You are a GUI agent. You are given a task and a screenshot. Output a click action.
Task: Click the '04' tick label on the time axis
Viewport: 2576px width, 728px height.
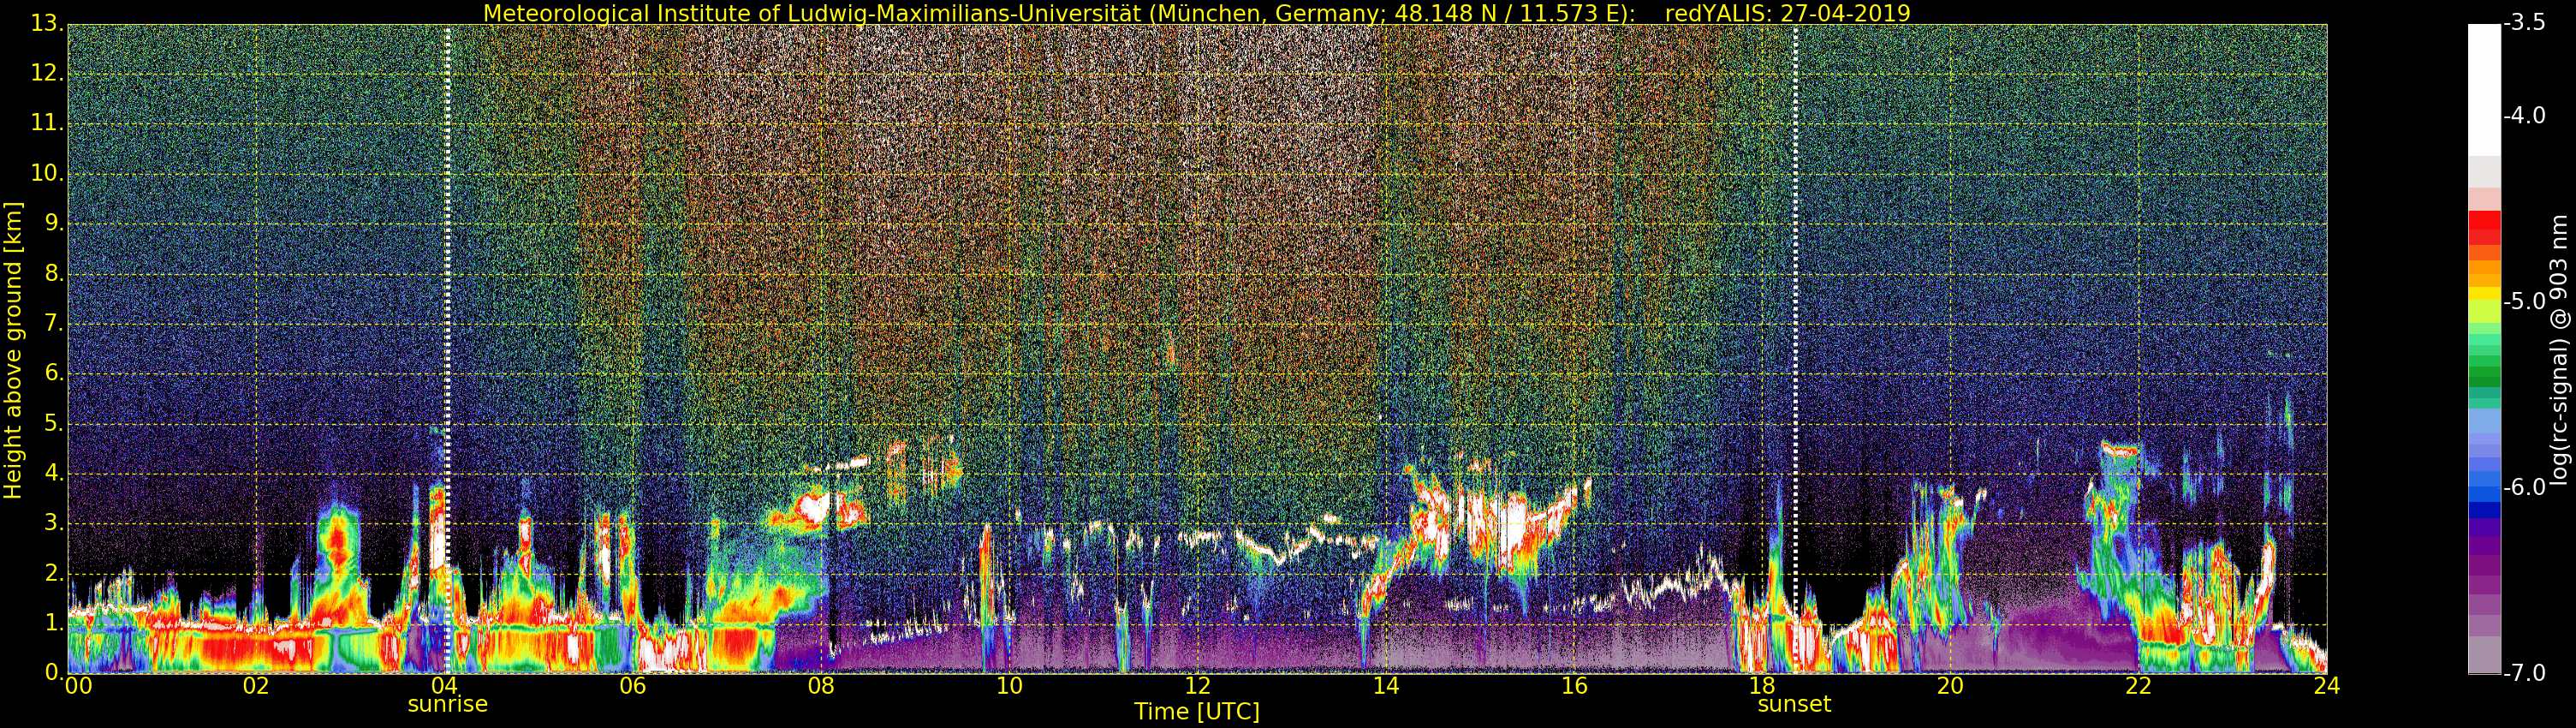[x=444, y=686]
